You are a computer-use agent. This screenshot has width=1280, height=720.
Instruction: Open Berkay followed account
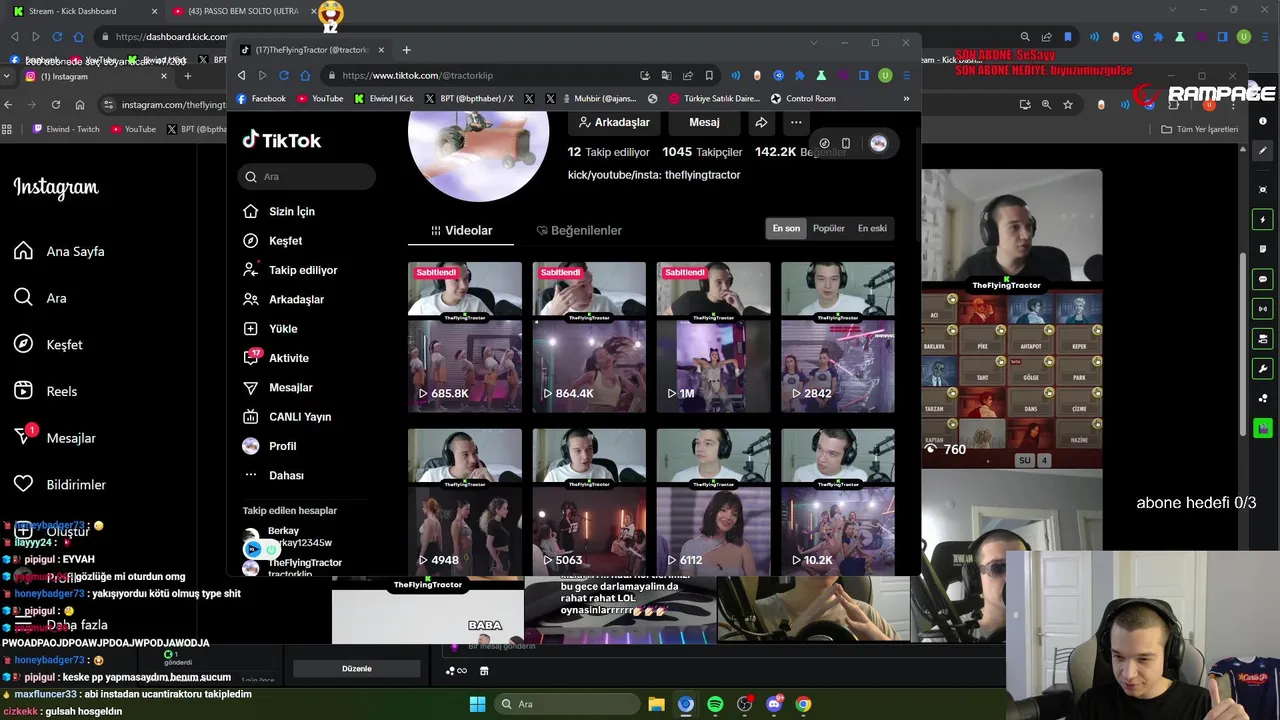pos(290,537)
